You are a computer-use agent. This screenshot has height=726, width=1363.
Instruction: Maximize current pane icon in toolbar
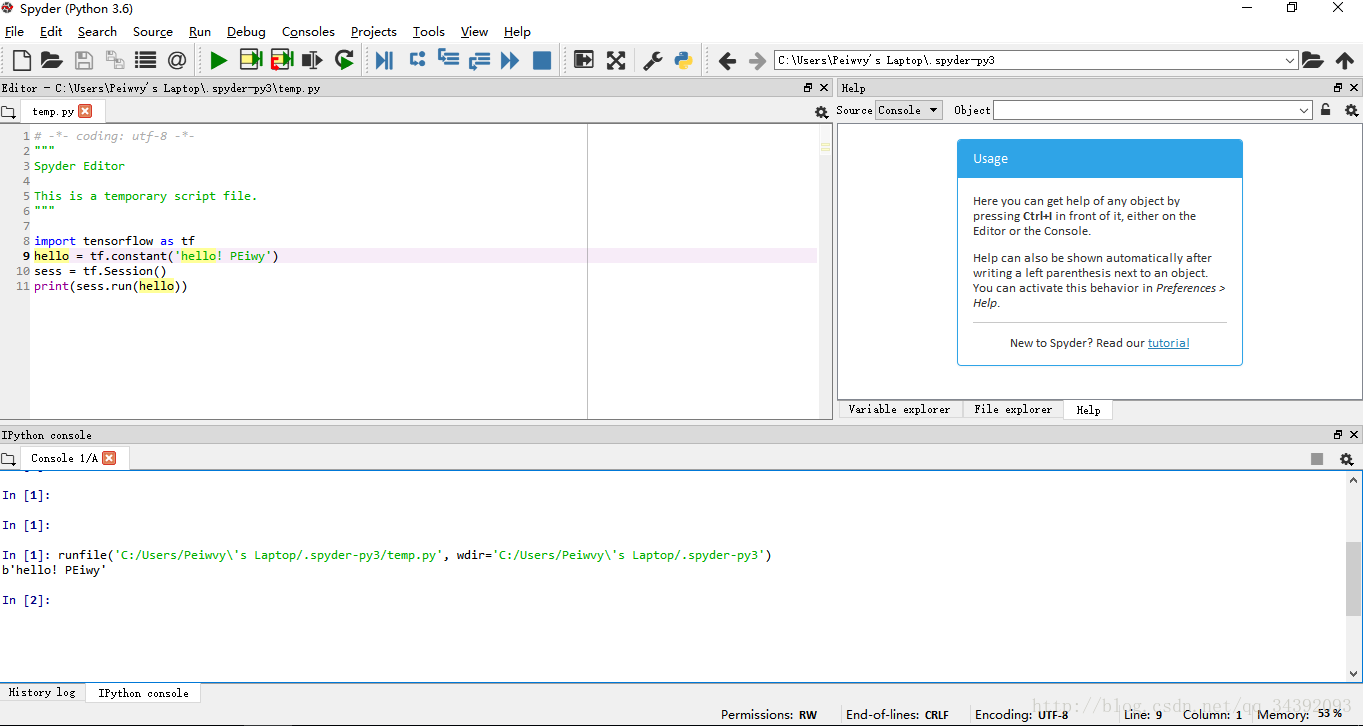tap(584, 60)
